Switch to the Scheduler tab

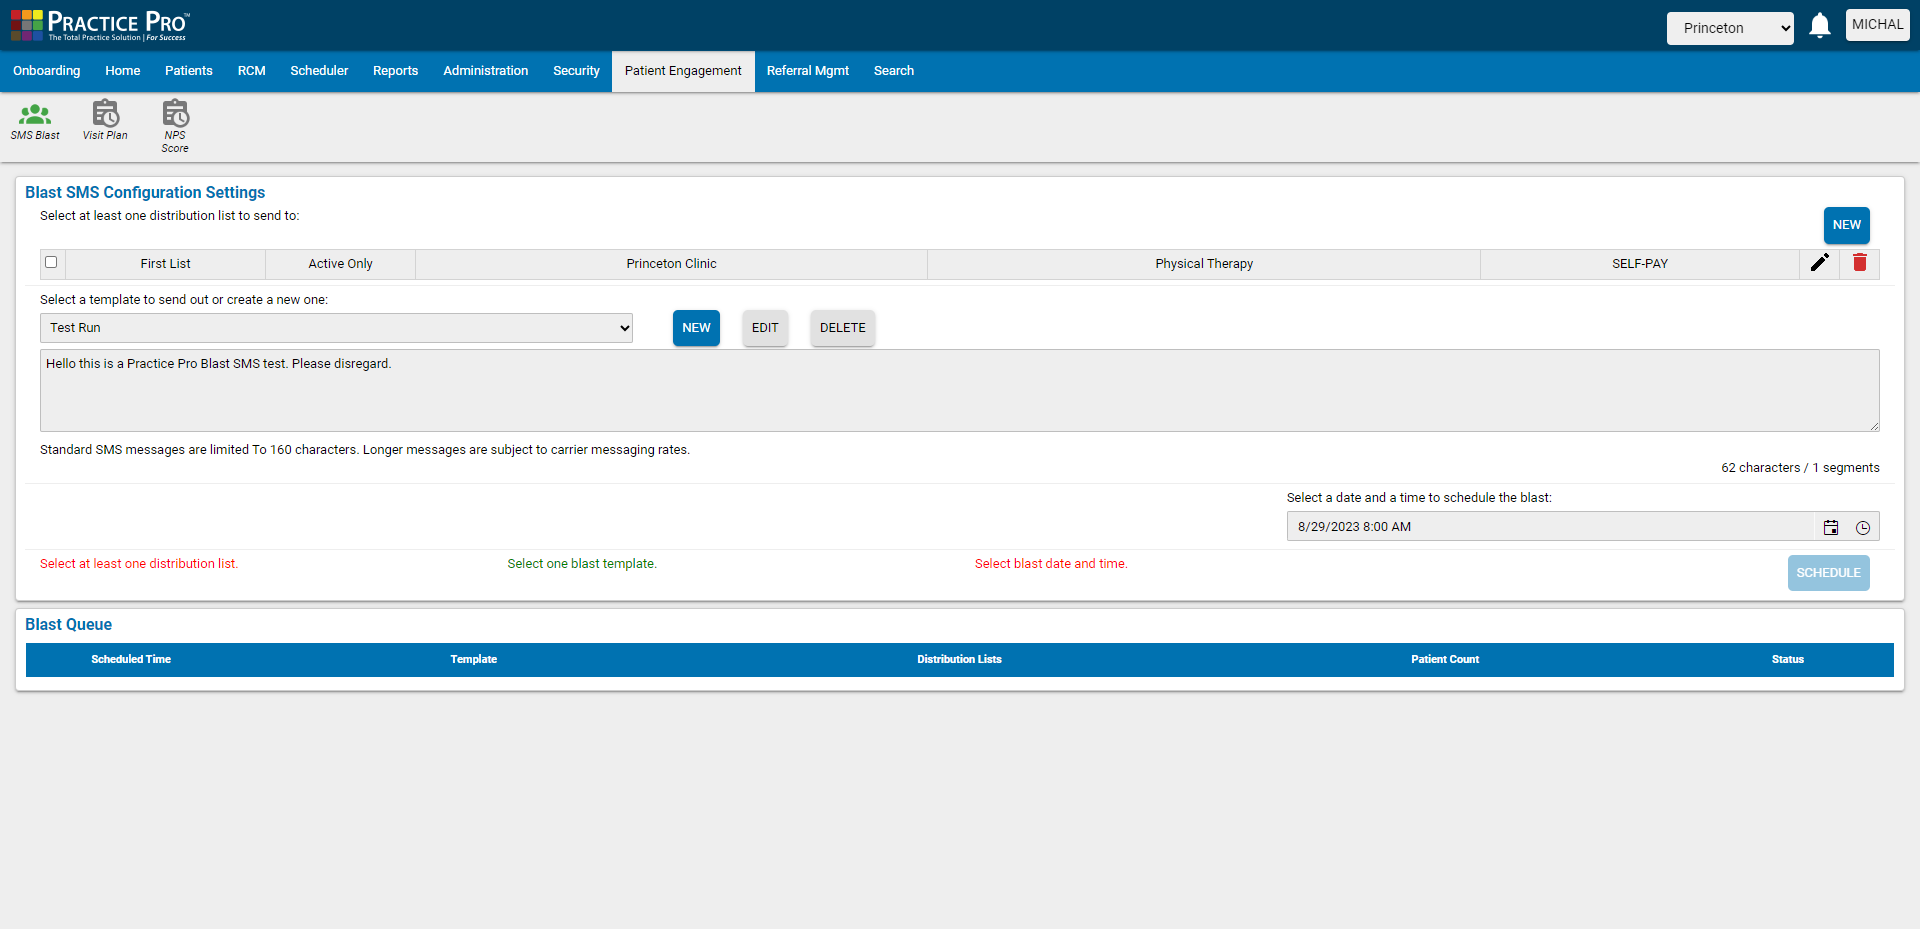point(318,71)
